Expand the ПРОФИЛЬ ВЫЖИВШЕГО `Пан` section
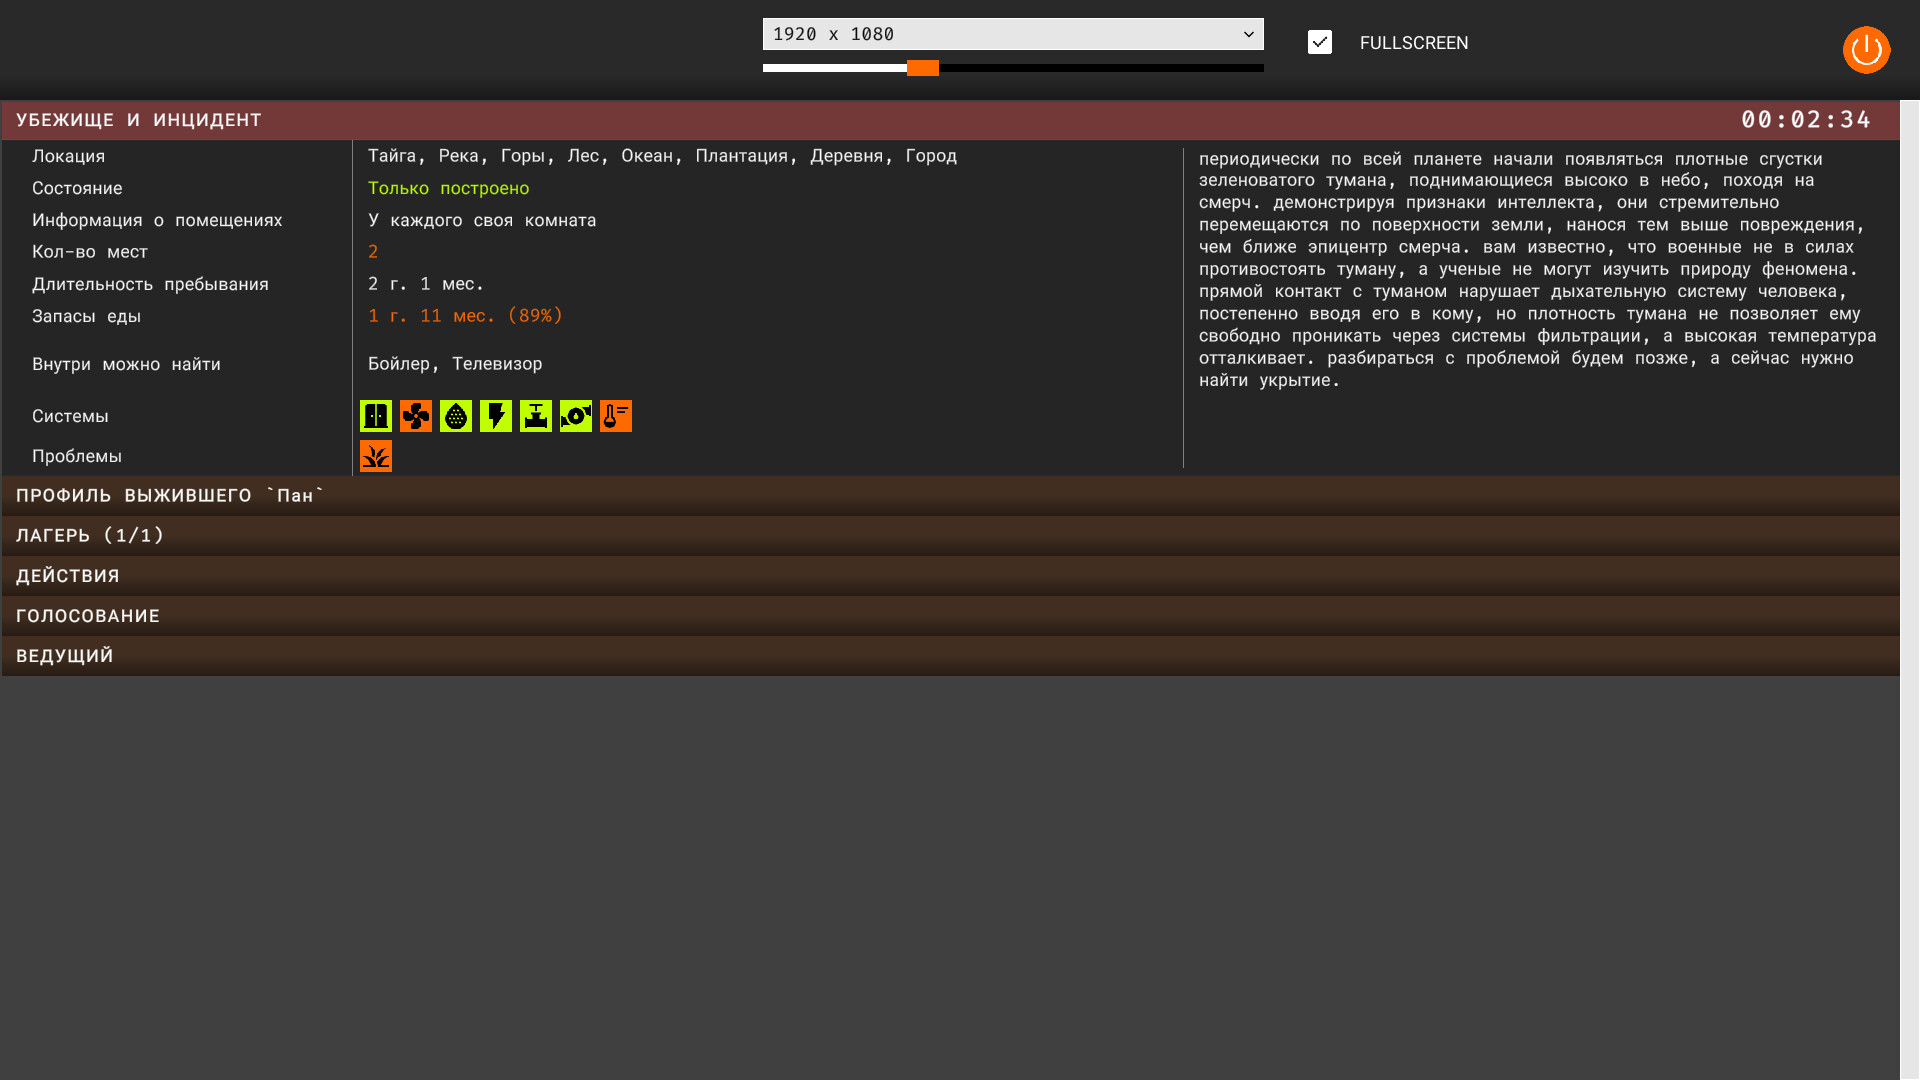1920x1080 pixels. [168, 494]
